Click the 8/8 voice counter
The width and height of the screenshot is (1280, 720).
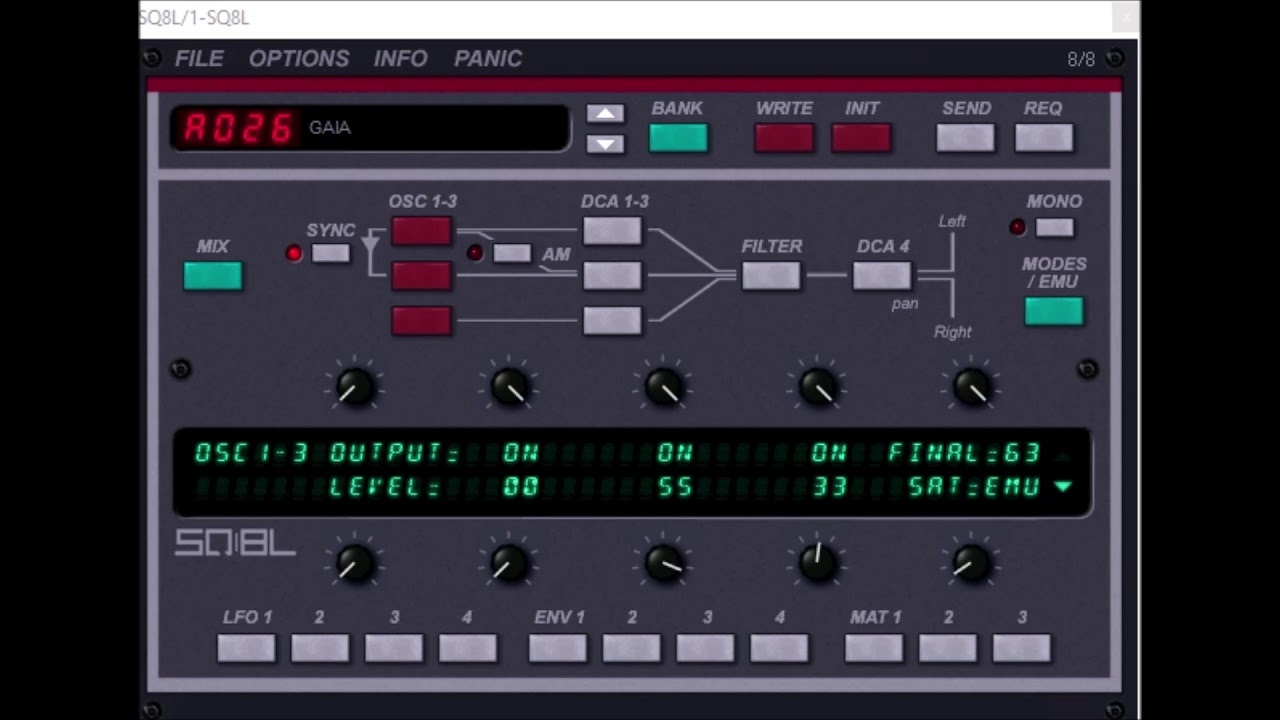click(1081, 60)
